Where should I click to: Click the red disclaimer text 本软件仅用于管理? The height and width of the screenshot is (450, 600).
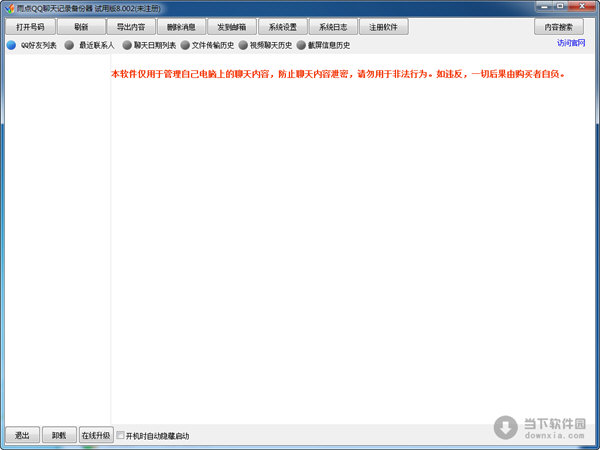(338, 74)
